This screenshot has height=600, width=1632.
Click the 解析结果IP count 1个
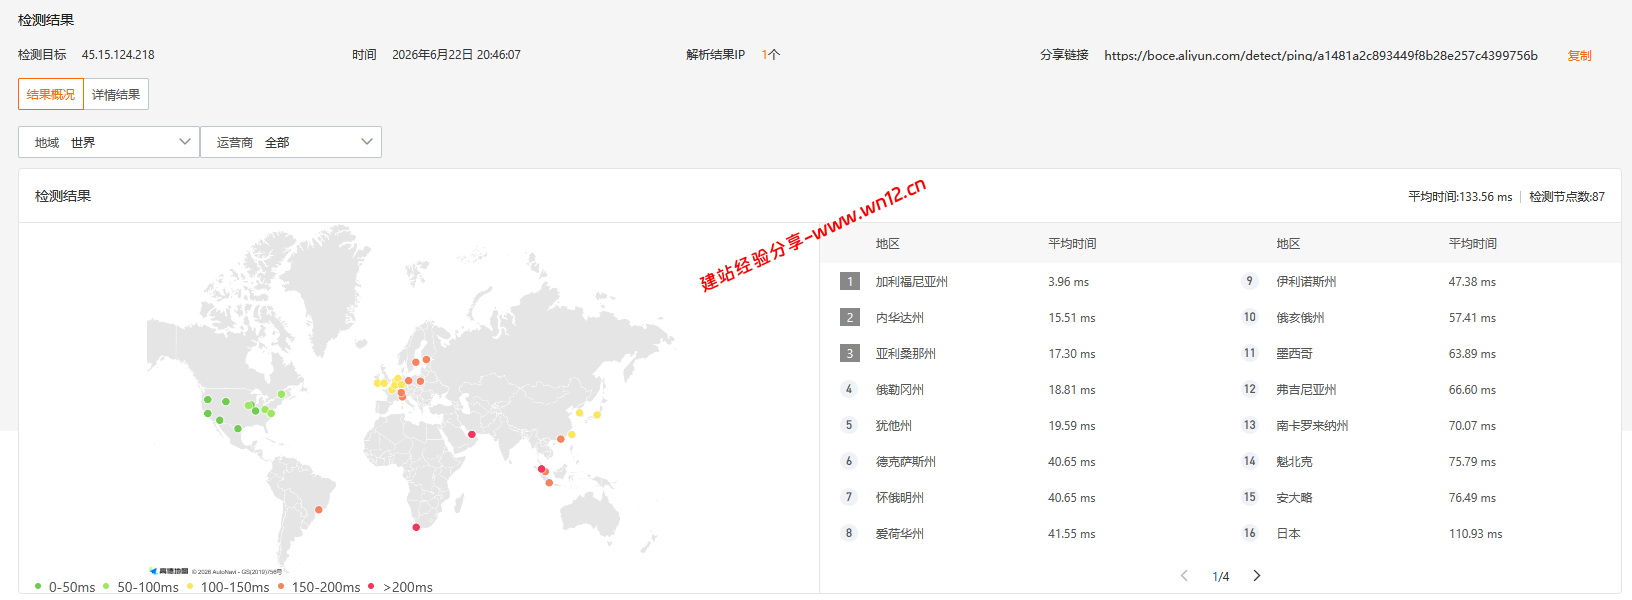770,55
